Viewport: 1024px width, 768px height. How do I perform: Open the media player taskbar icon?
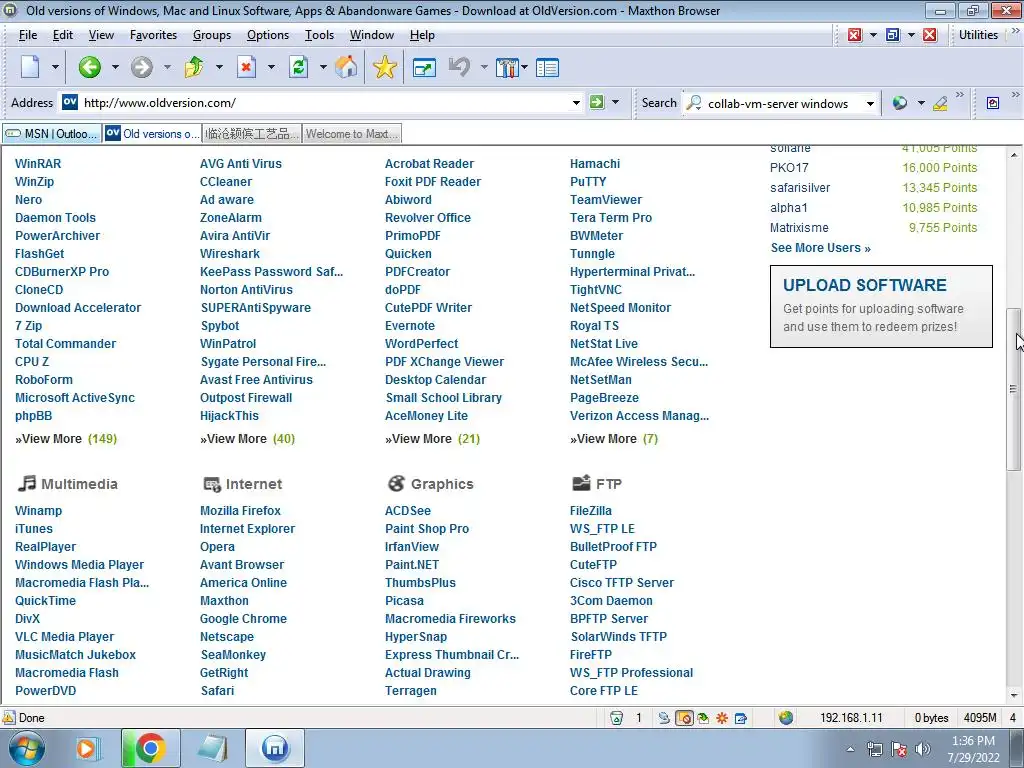tap(86, 748)
